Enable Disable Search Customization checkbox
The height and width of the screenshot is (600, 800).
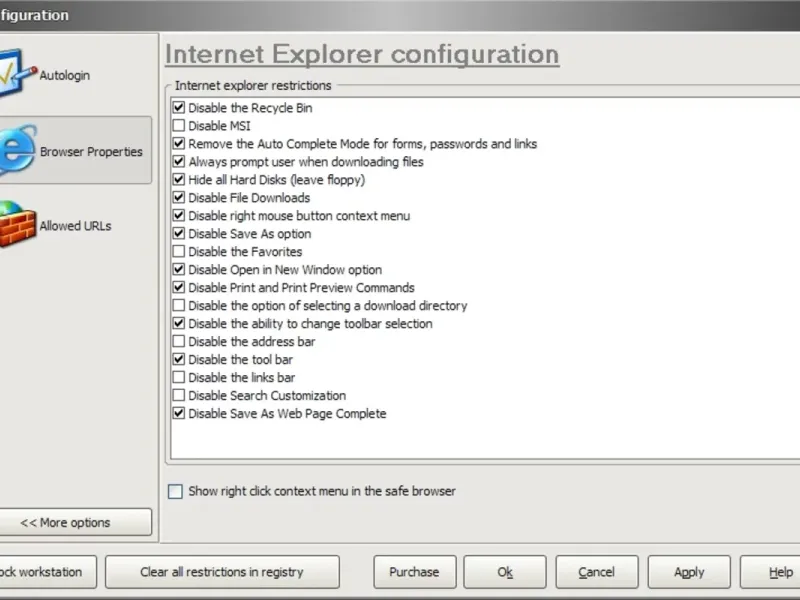tap(179, 395)
